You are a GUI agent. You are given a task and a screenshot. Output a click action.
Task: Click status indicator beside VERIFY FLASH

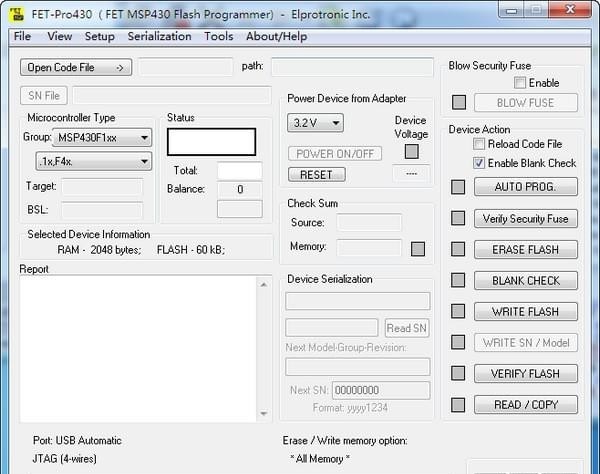click(458, 373)
